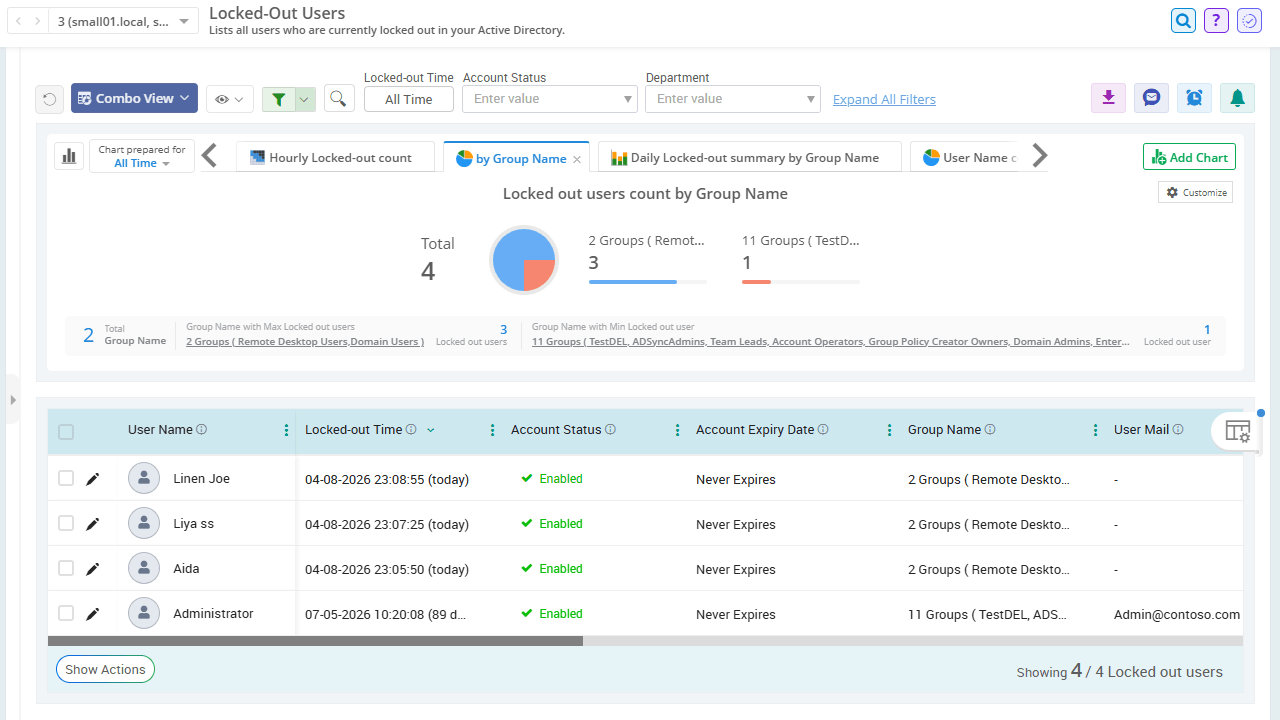1280x720 pixels.
Task: Click the purple export download icon
Action: pyautogui.click(x=1108, y=98)
